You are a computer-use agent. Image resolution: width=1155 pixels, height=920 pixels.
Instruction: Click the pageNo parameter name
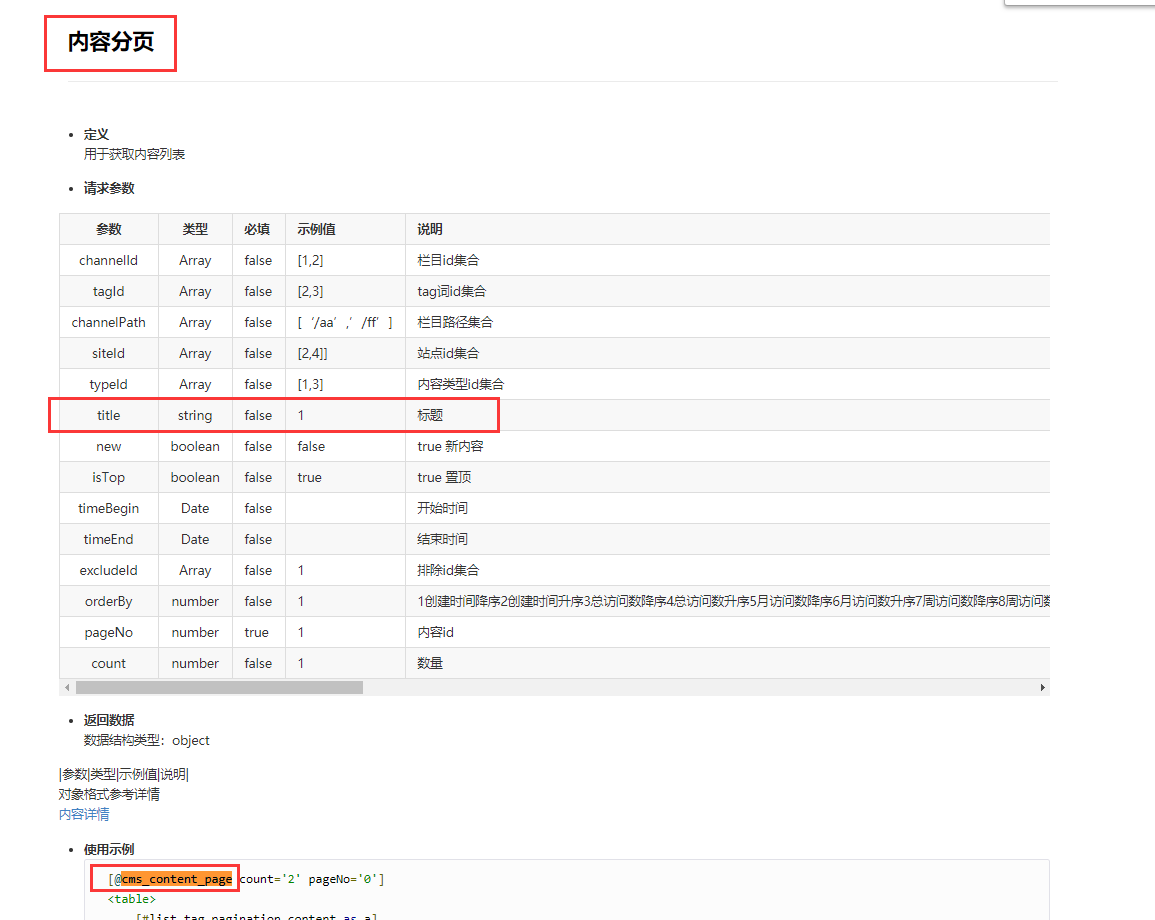pyautogui.click(x=108, y=632)
